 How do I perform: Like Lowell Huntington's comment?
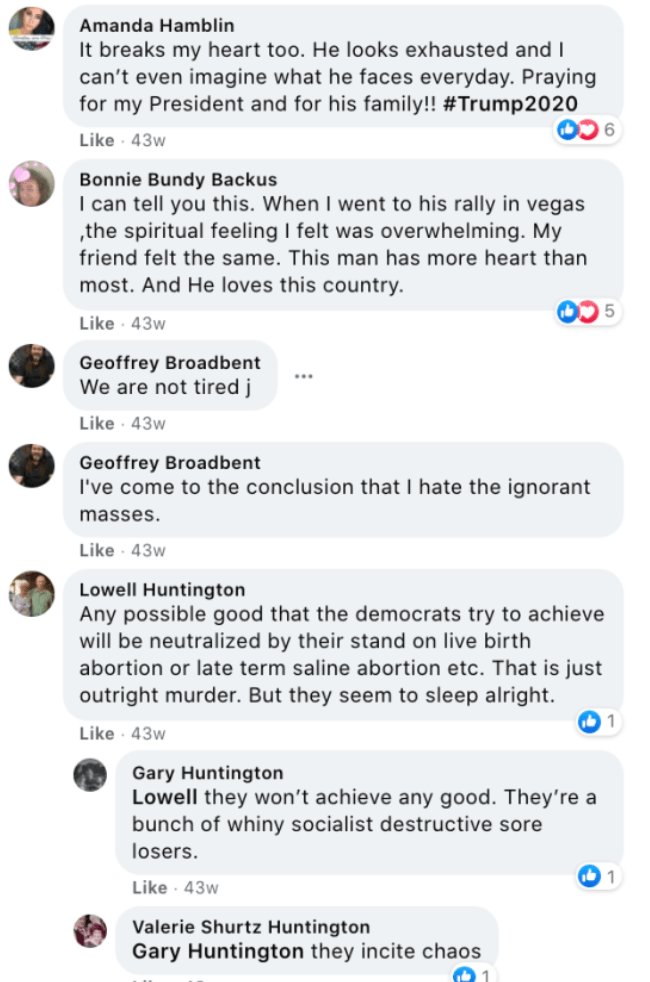click(x=97, y=733)
